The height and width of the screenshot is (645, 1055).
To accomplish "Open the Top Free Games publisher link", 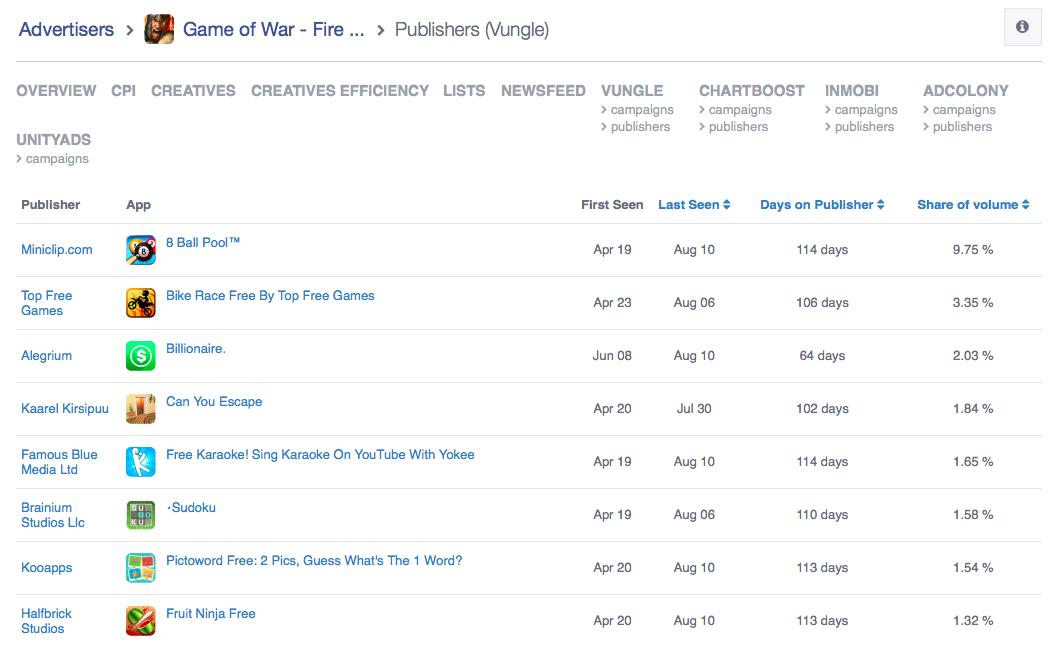I will pos(46,303).
